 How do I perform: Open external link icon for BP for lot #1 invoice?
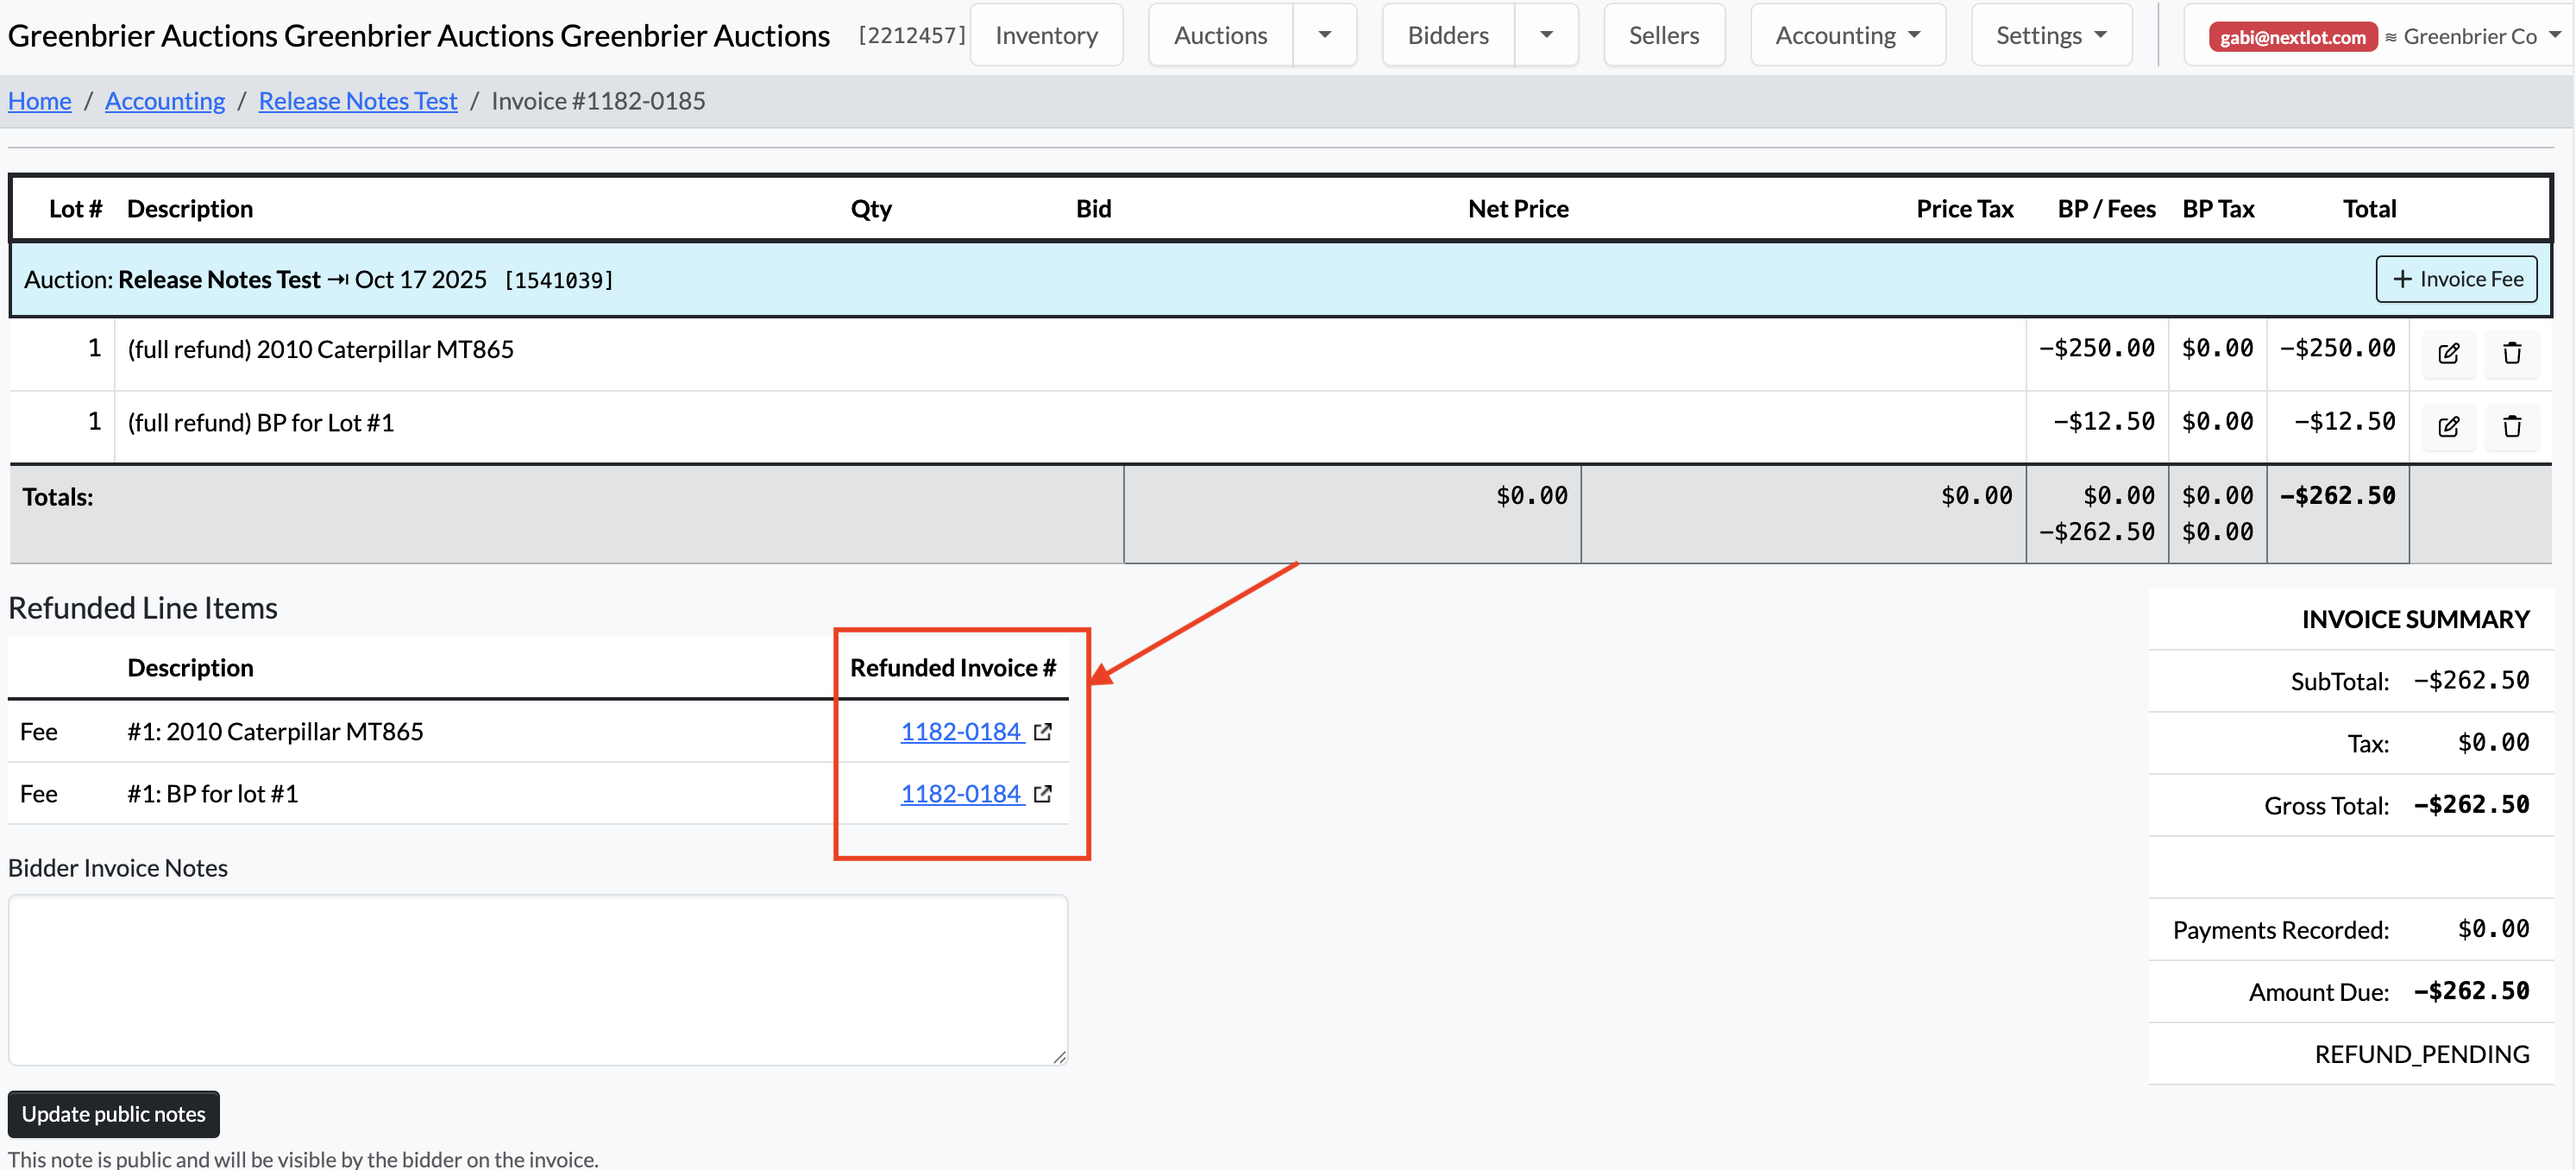(1043, 794)
